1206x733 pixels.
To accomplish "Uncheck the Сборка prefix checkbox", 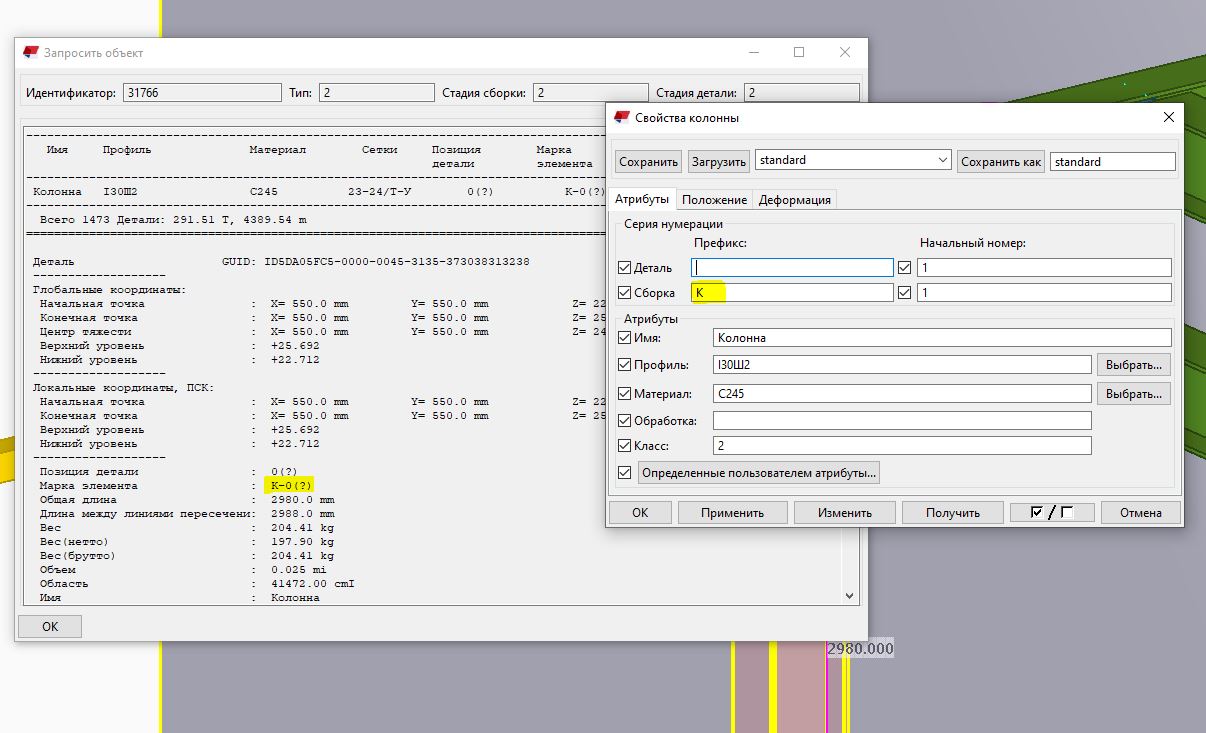I will coord(625,293).
